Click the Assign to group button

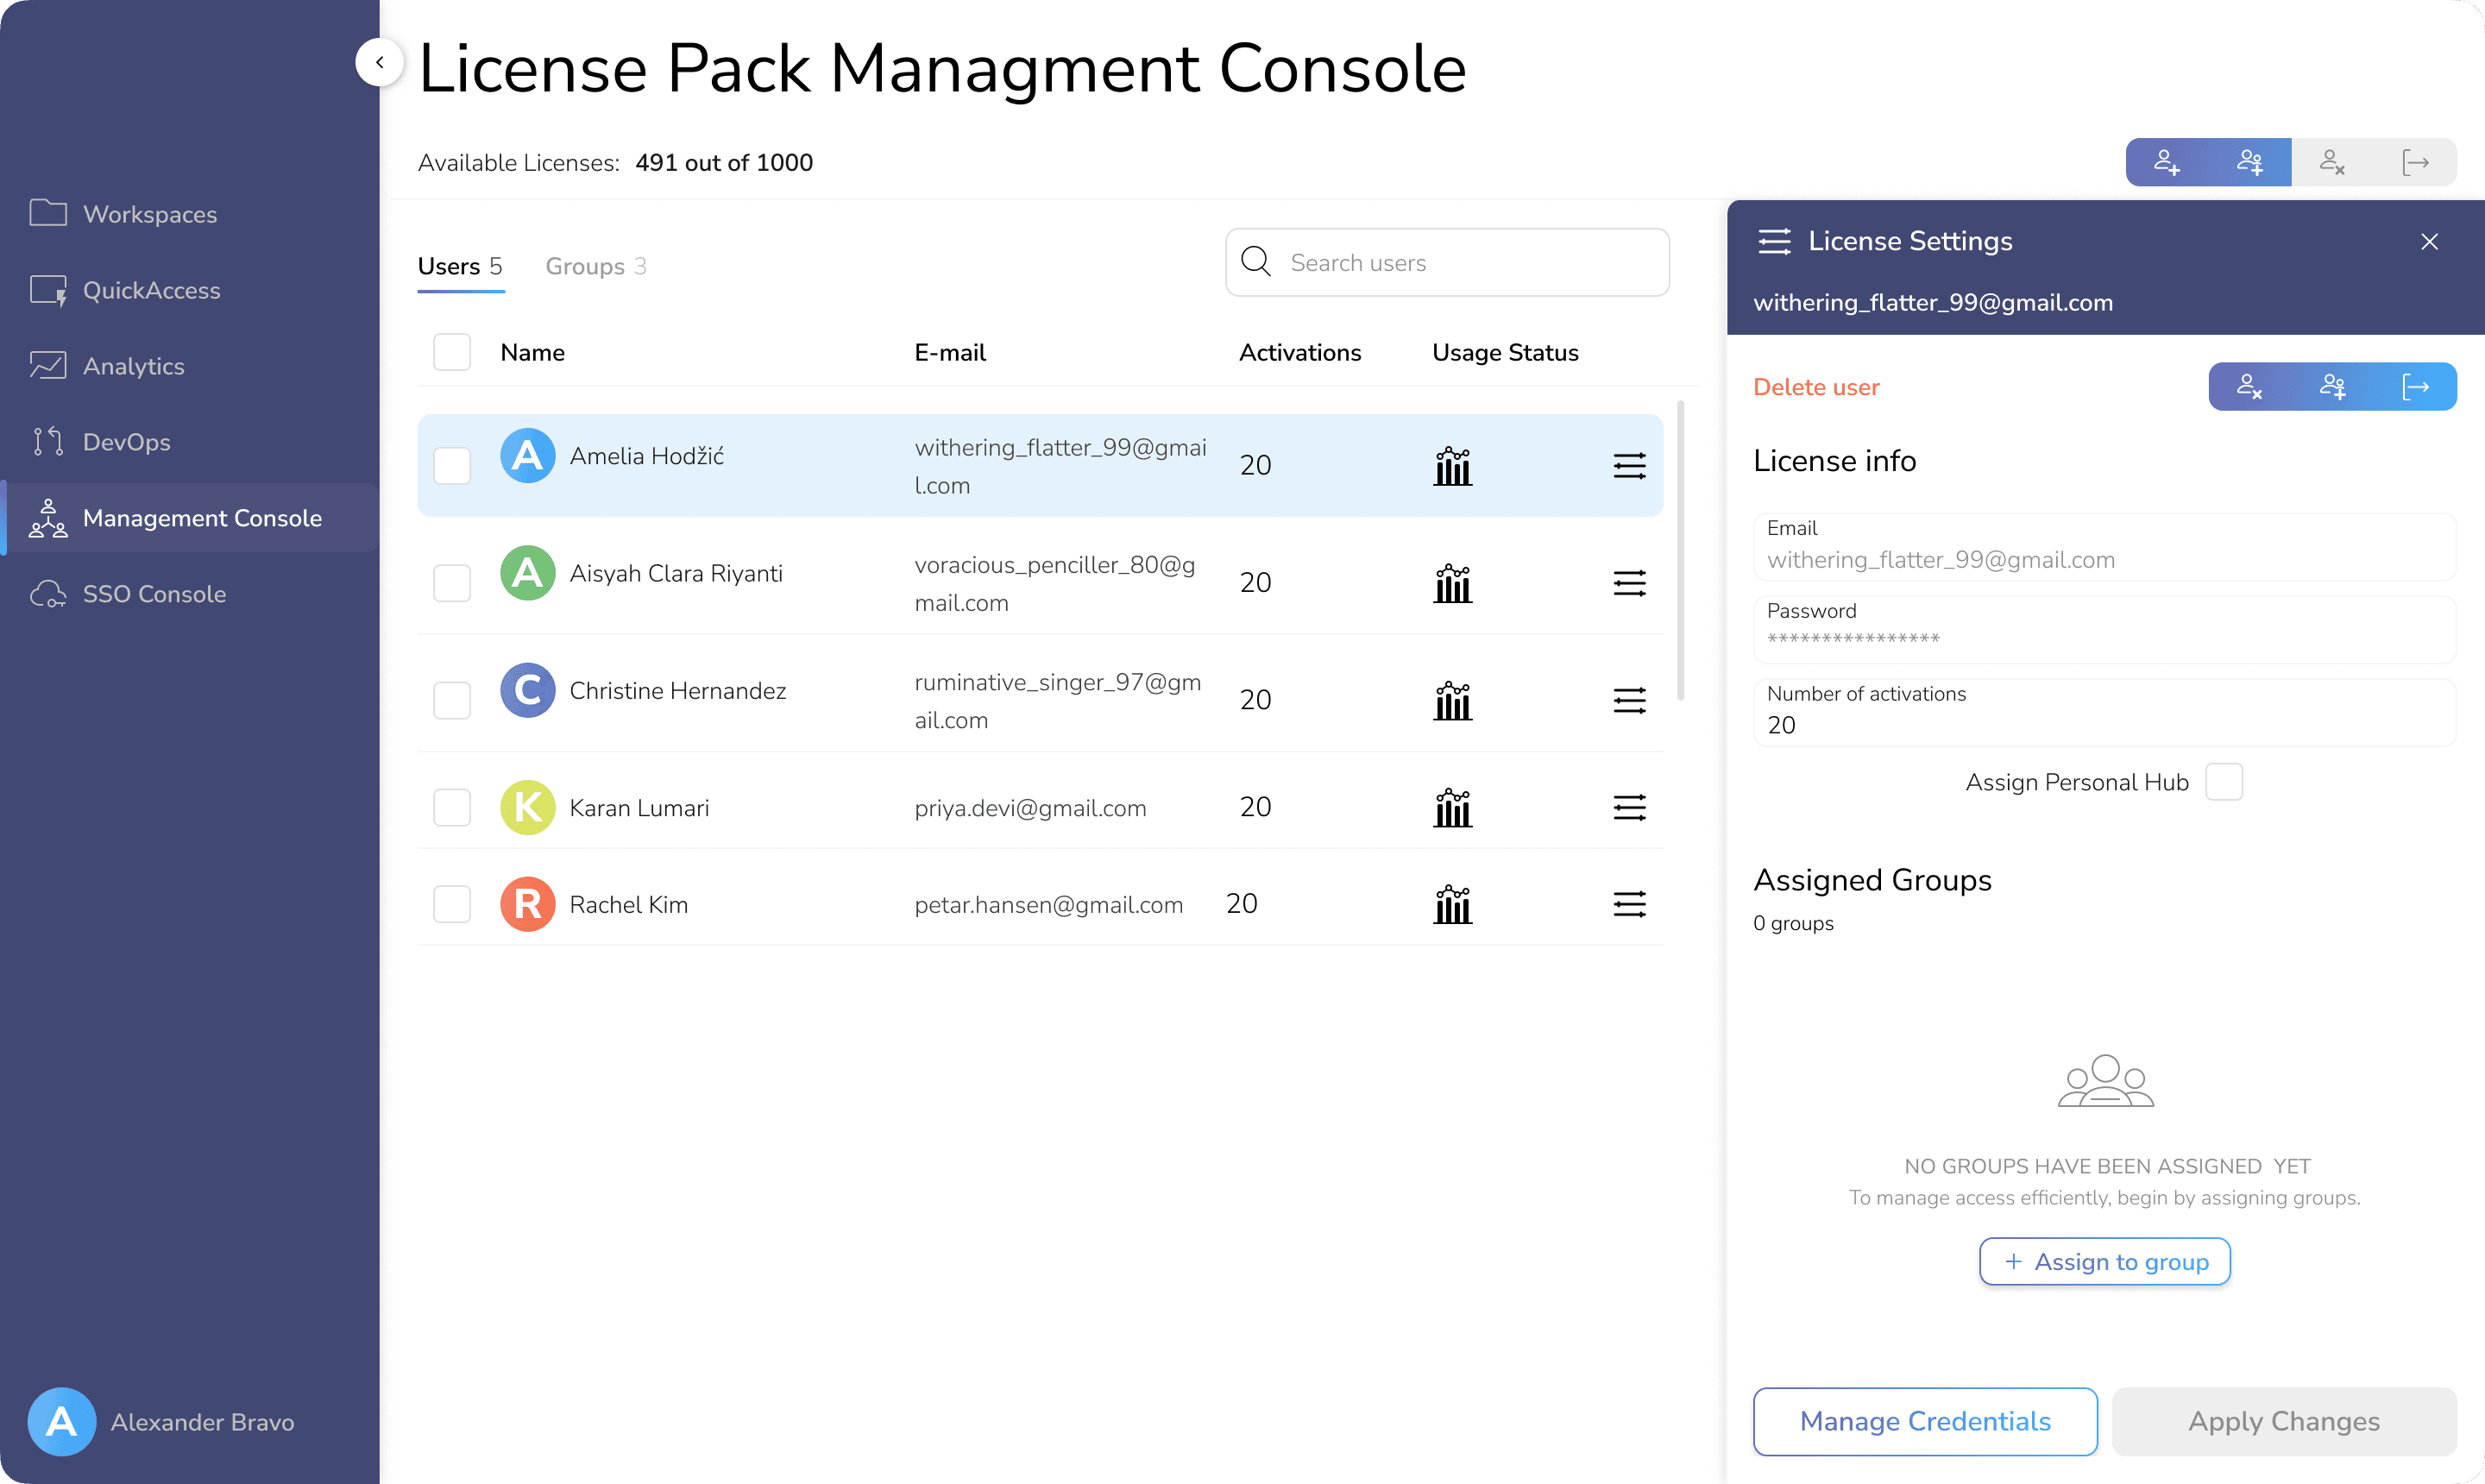2104,1261
